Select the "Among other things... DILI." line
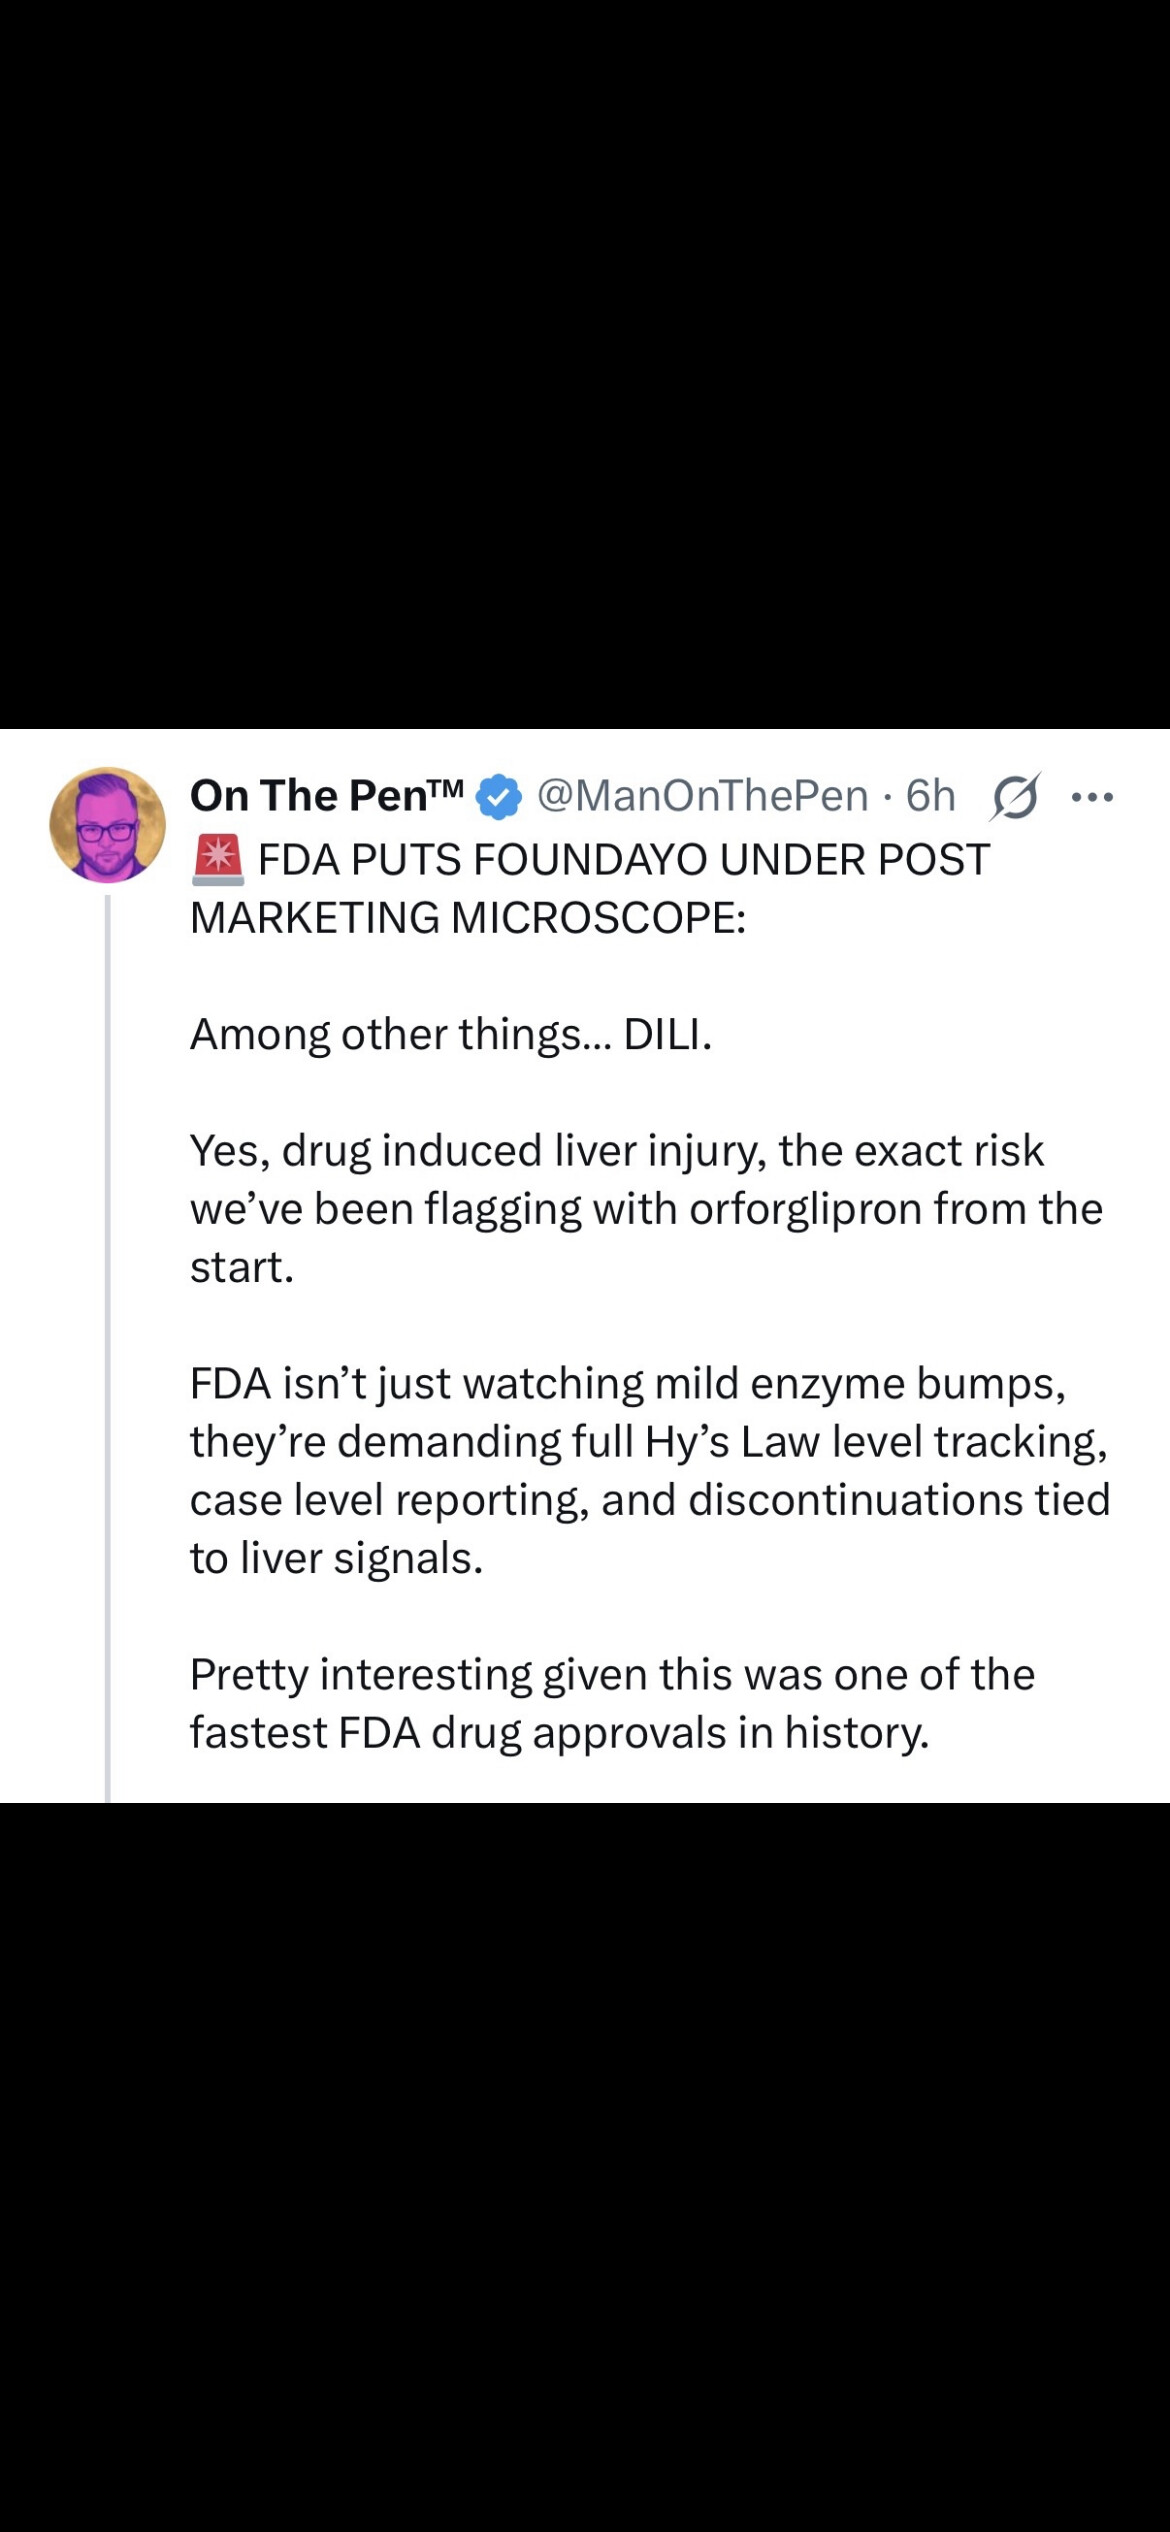The image size is (1170, 2532). point(451,1034)
